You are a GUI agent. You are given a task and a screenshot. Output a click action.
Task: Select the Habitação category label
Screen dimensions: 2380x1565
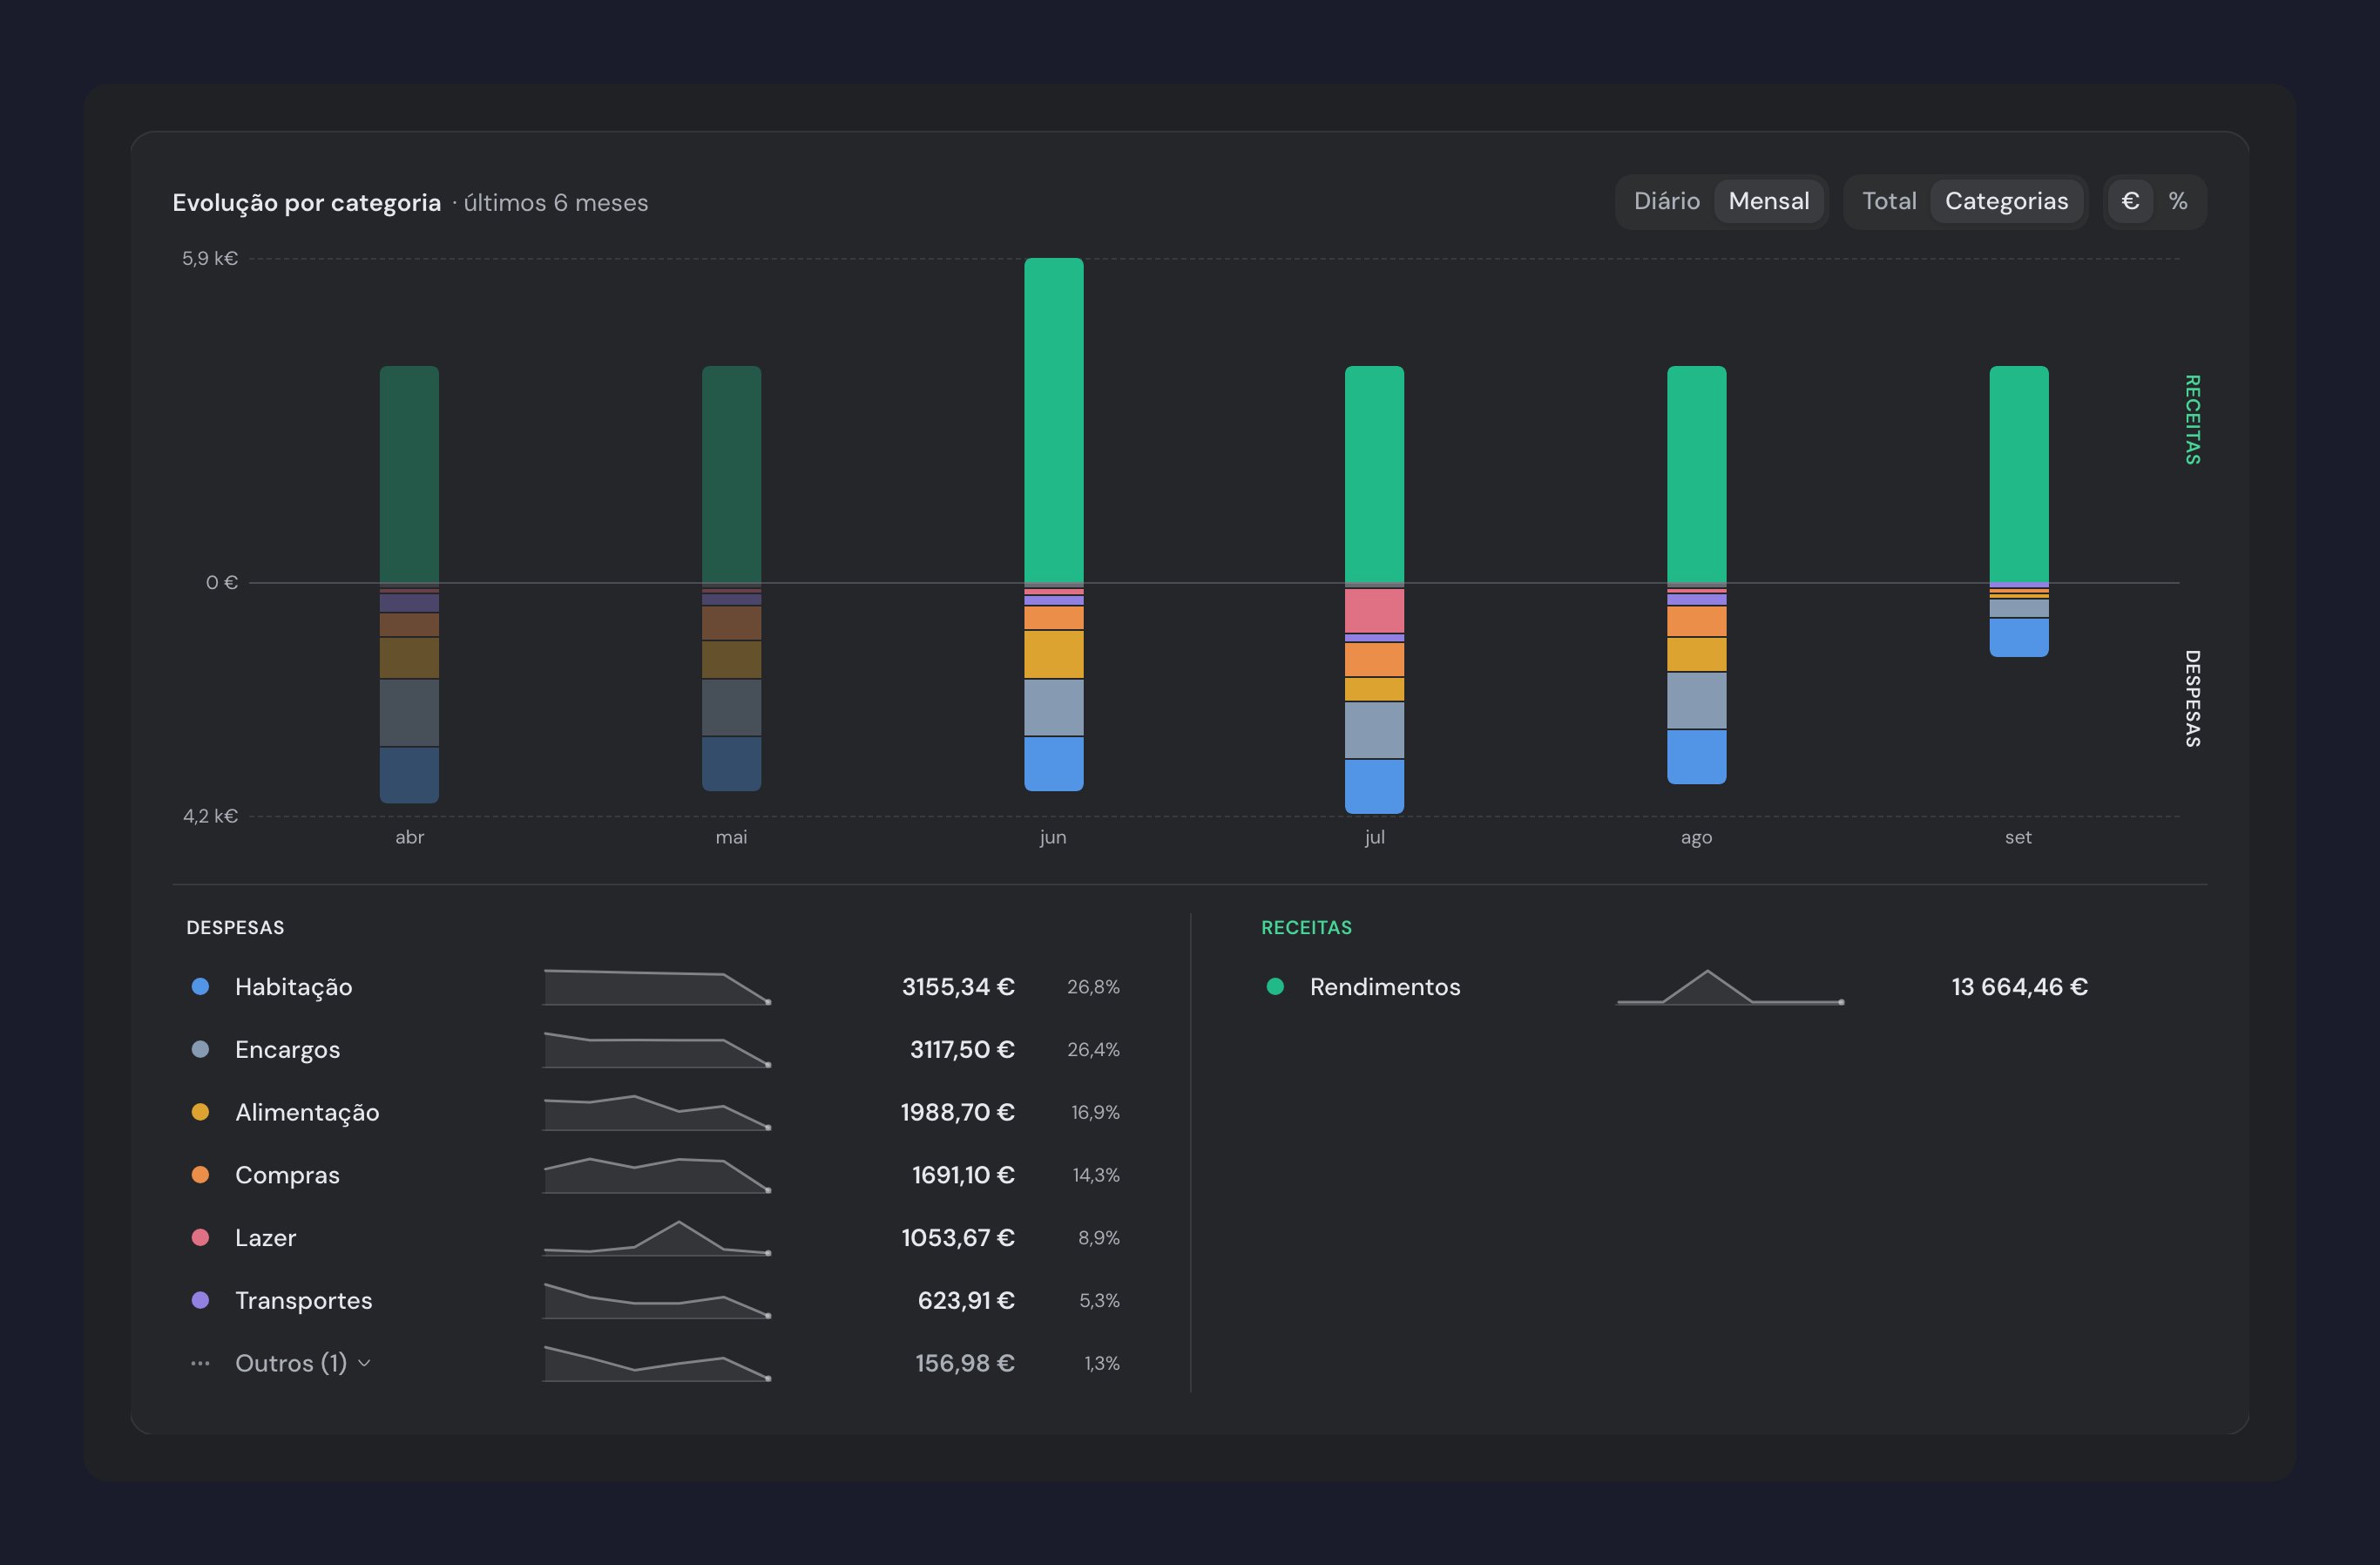point(293,987)
